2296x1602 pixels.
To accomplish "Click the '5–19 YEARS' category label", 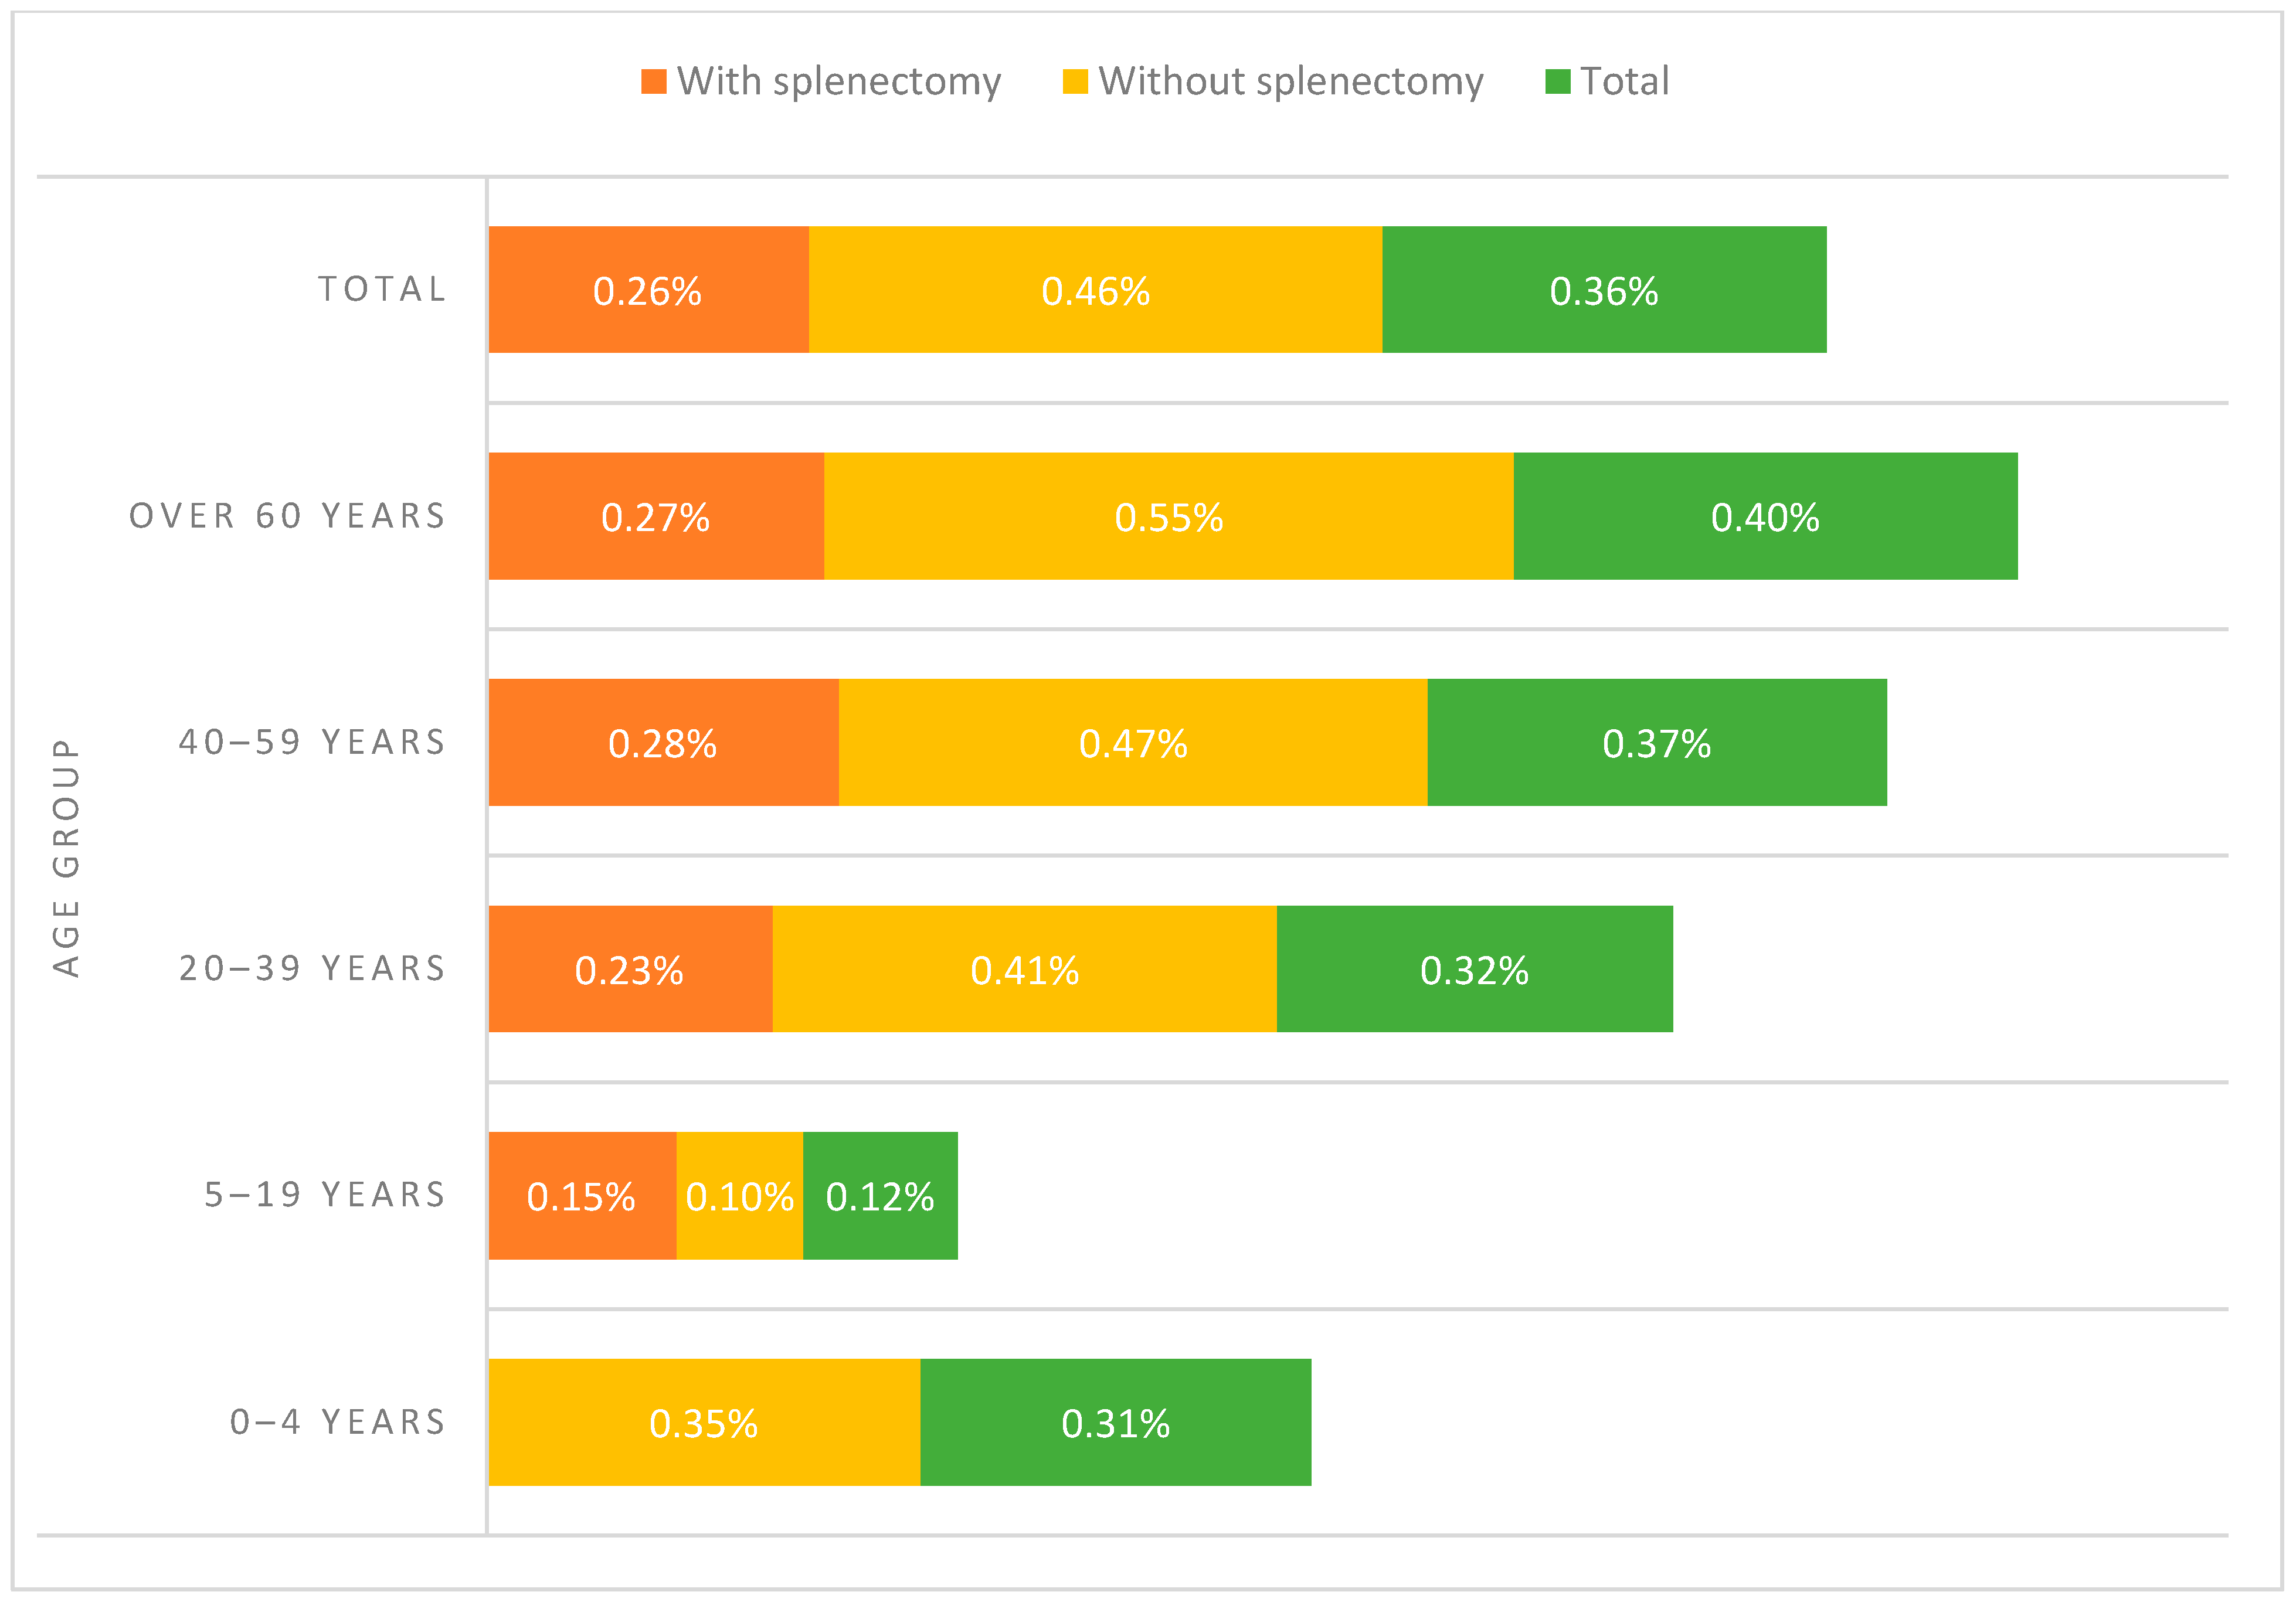I will tap(325, 1195).
